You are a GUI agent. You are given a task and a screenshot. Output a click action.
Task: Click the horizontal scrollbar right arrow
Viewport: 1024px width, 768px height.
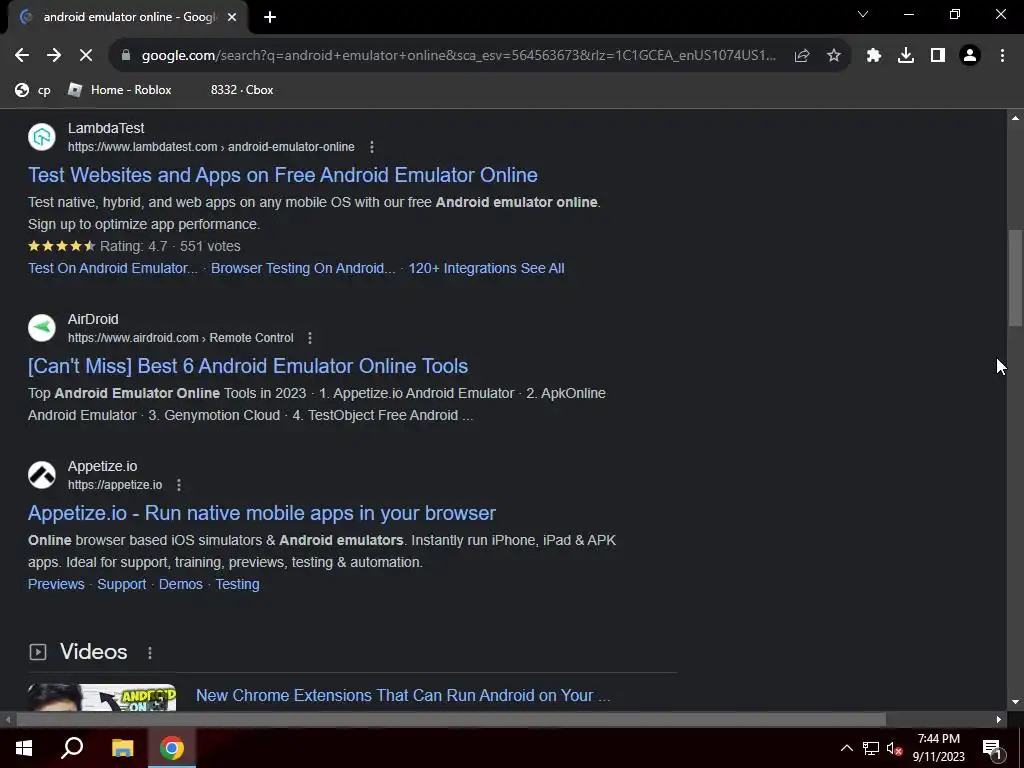coord(999,720)
